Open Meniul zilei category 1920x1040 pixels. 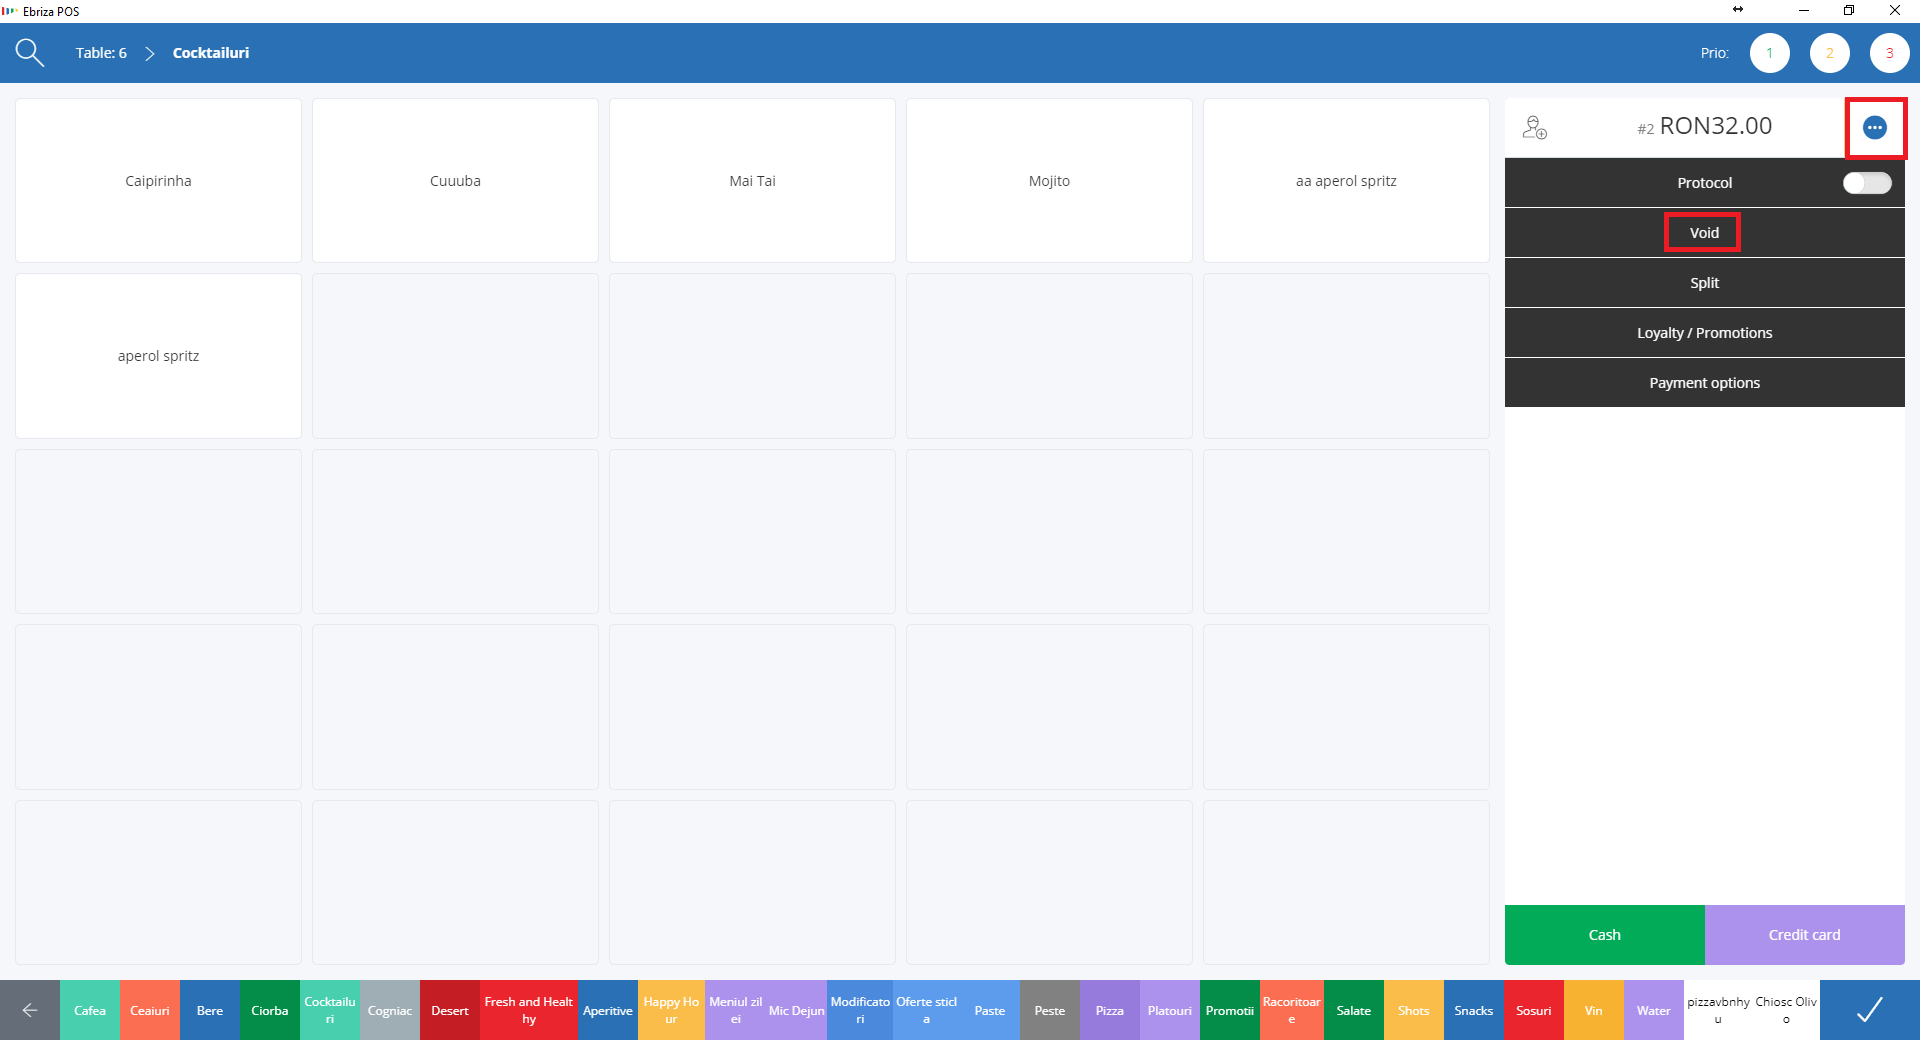click(736, 1010)
